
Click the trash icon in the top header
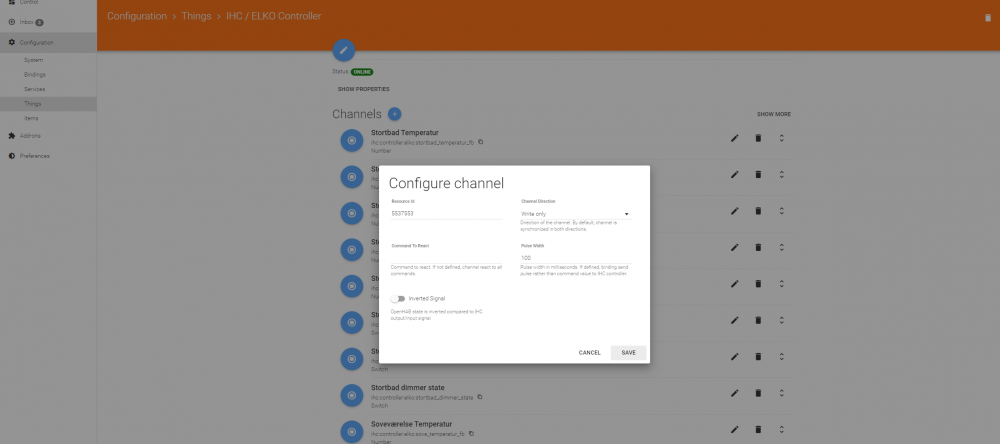(988, 17)
